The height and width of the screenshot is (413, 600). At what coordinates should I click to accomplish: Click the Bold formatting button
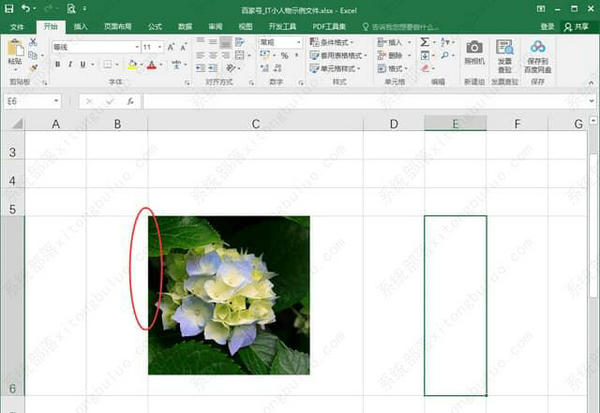(57, 64)
